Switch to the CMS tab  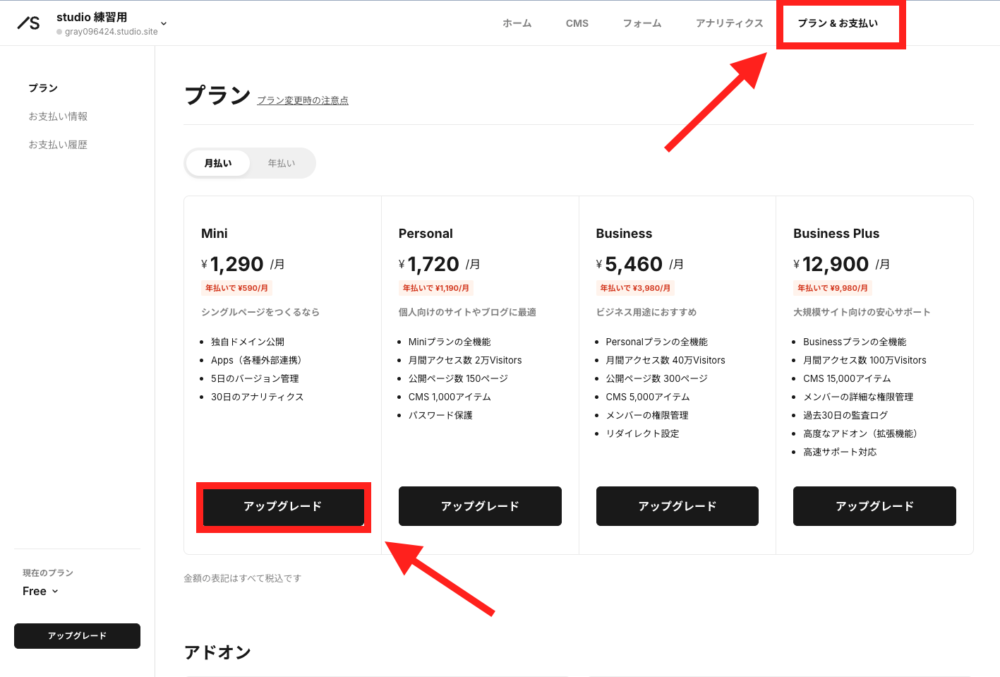(577, 23)
